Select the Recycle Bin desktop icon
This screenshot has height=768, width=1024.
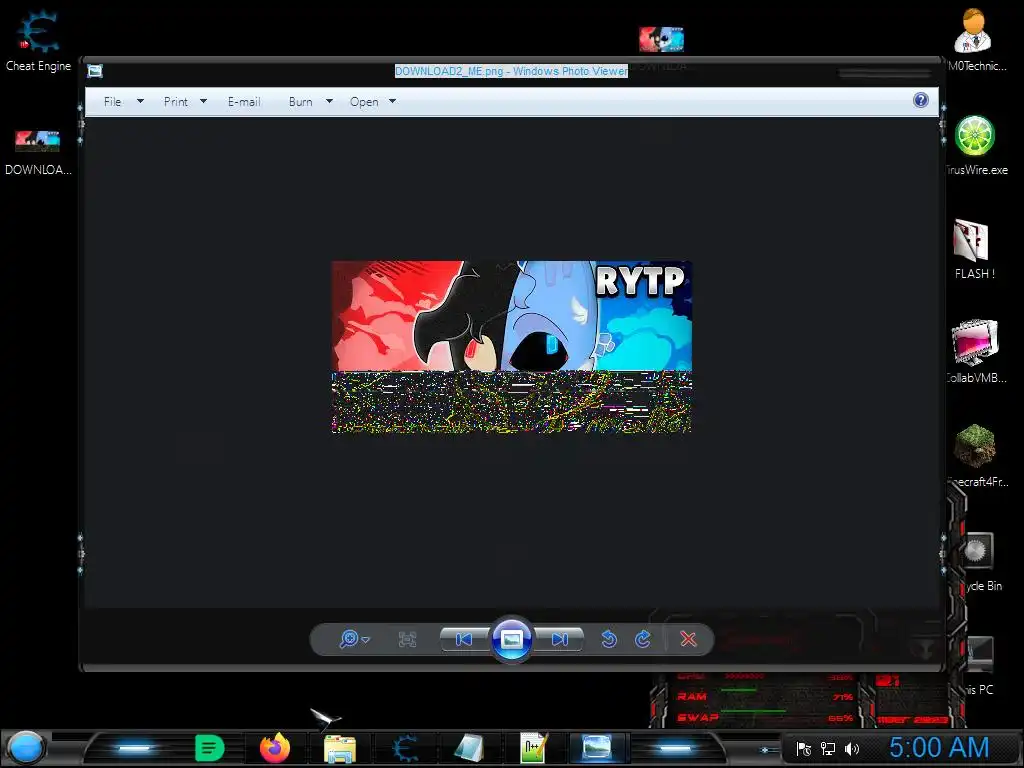tap(980, 562)
